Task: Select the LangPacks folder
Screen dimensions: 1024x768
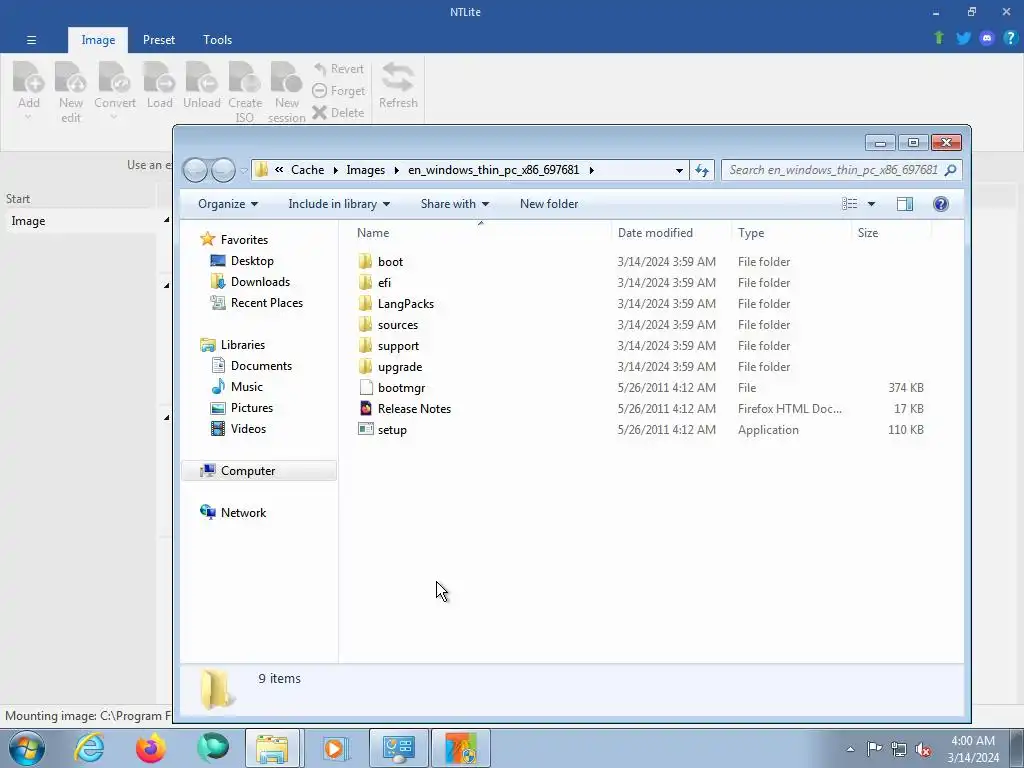Action: pos(406,304)
